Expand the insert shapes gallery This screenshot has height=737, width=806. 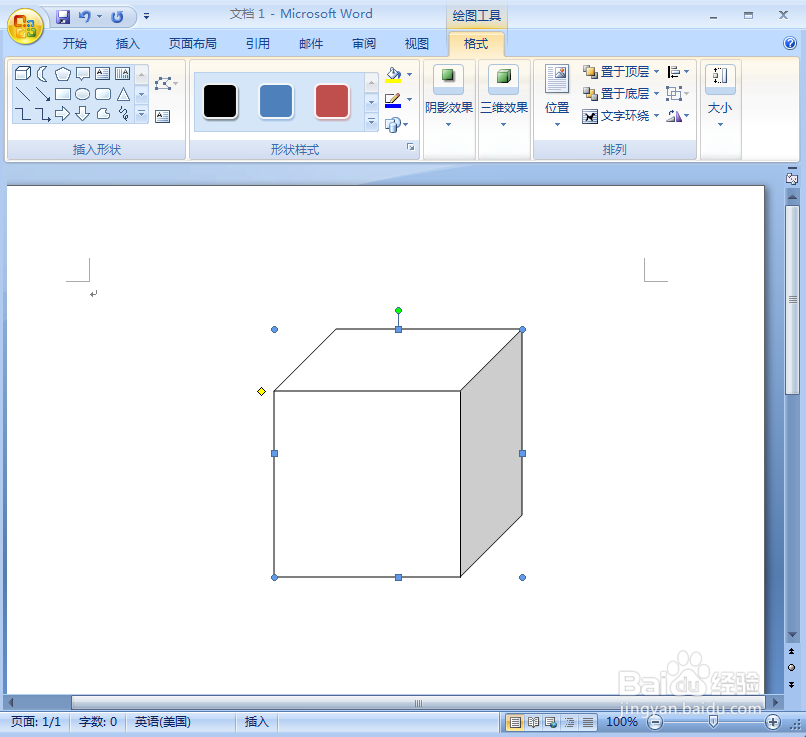point(142,114)
